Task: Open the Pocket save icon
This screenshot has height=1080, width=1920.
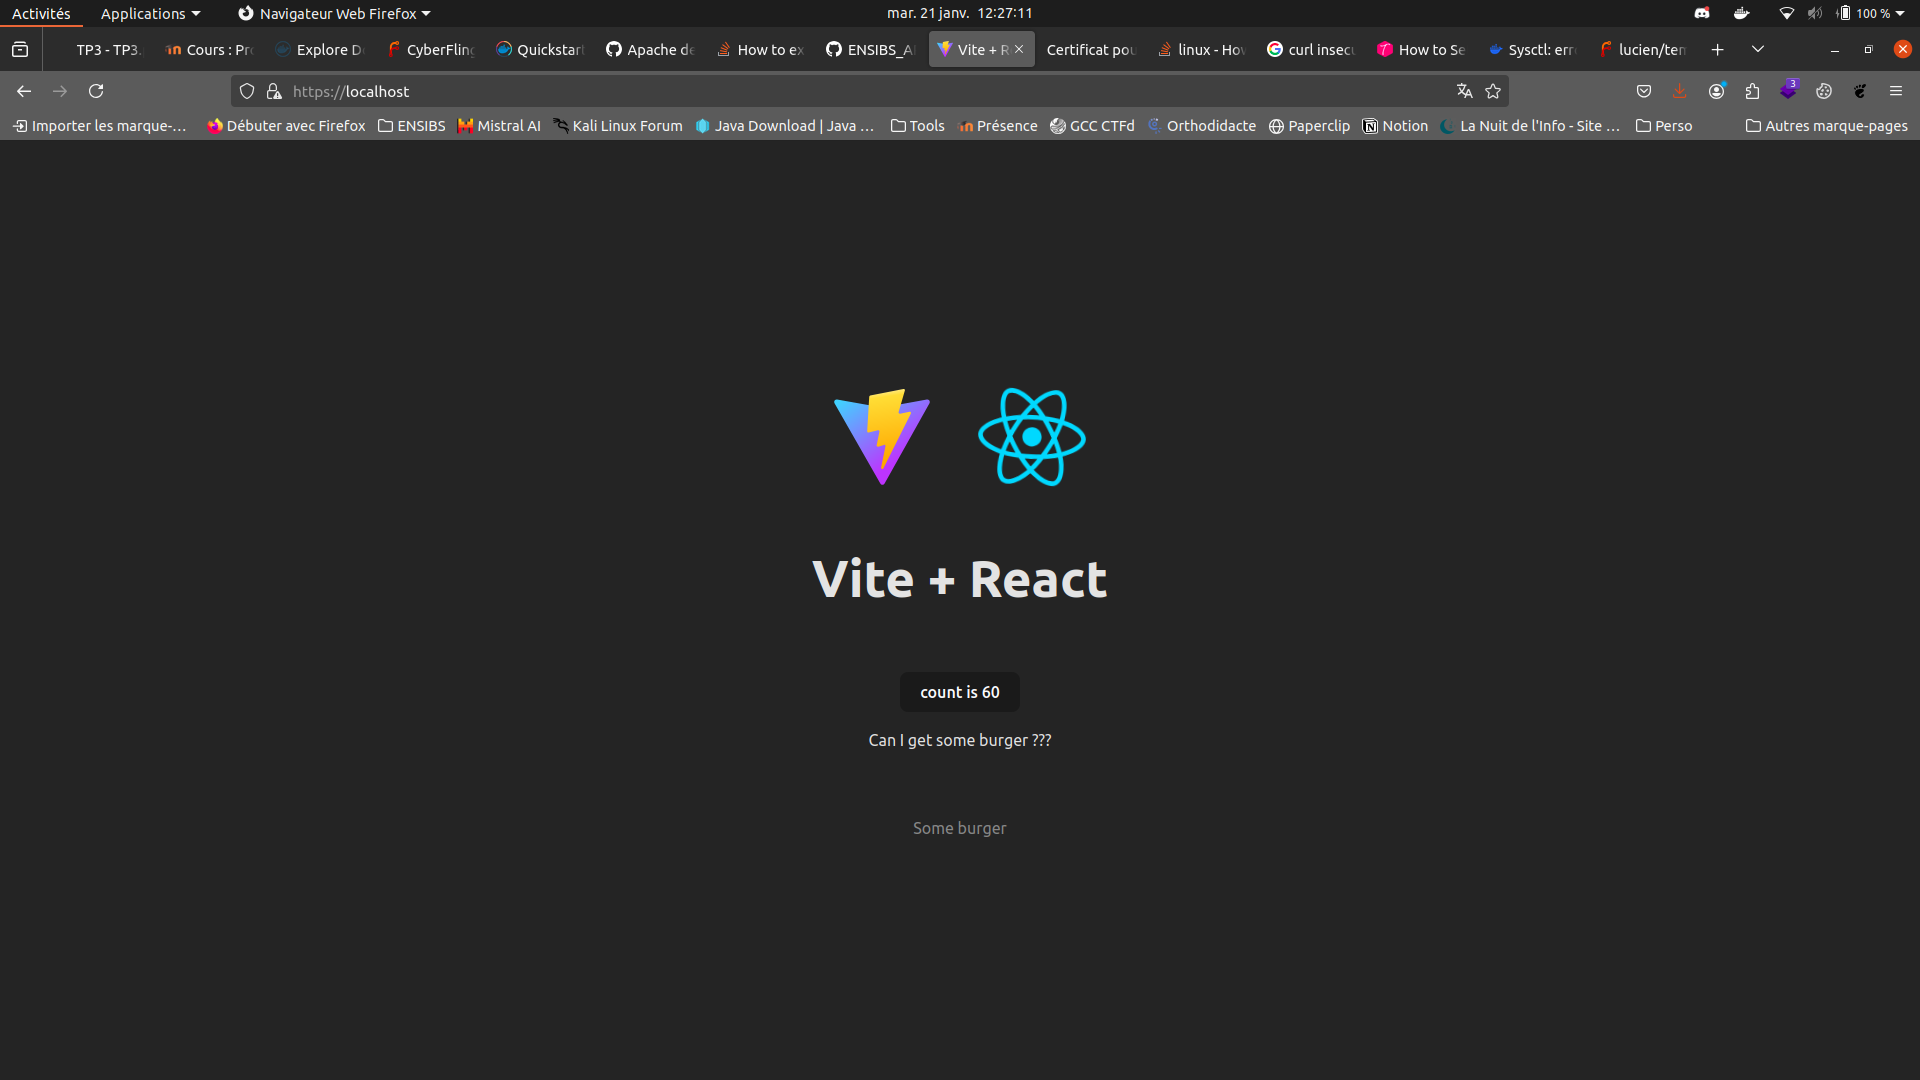Action: [x=1644, y=91]
